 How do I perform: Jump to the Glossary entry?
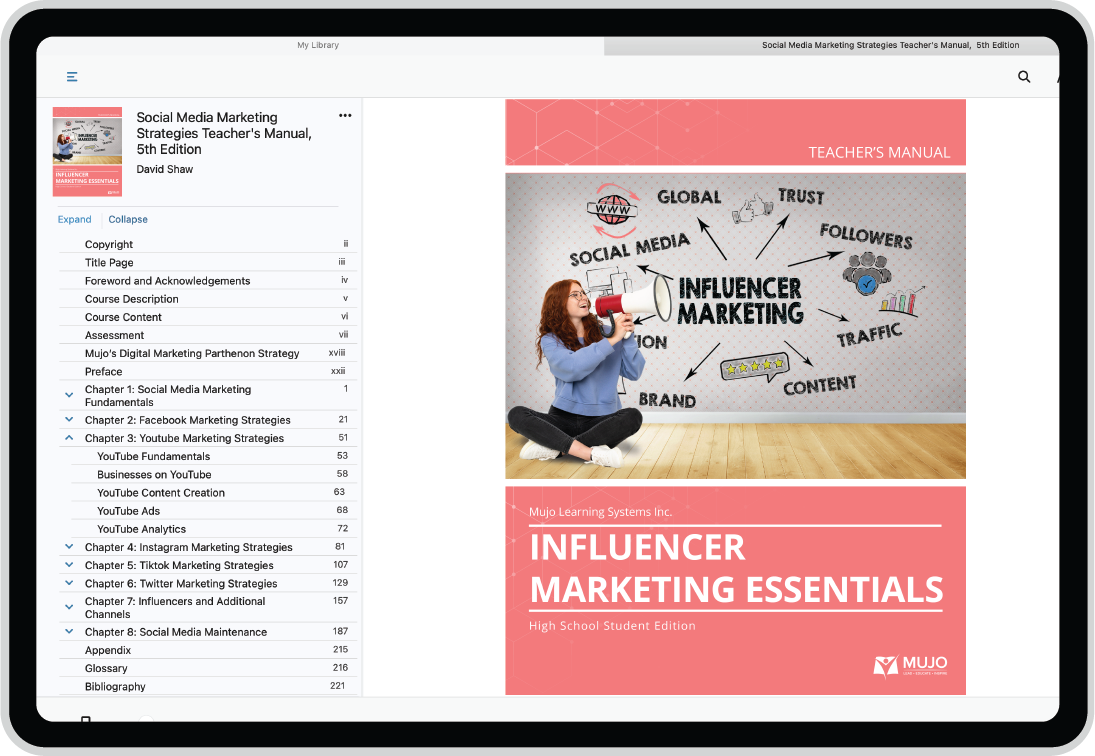(106, 668)
